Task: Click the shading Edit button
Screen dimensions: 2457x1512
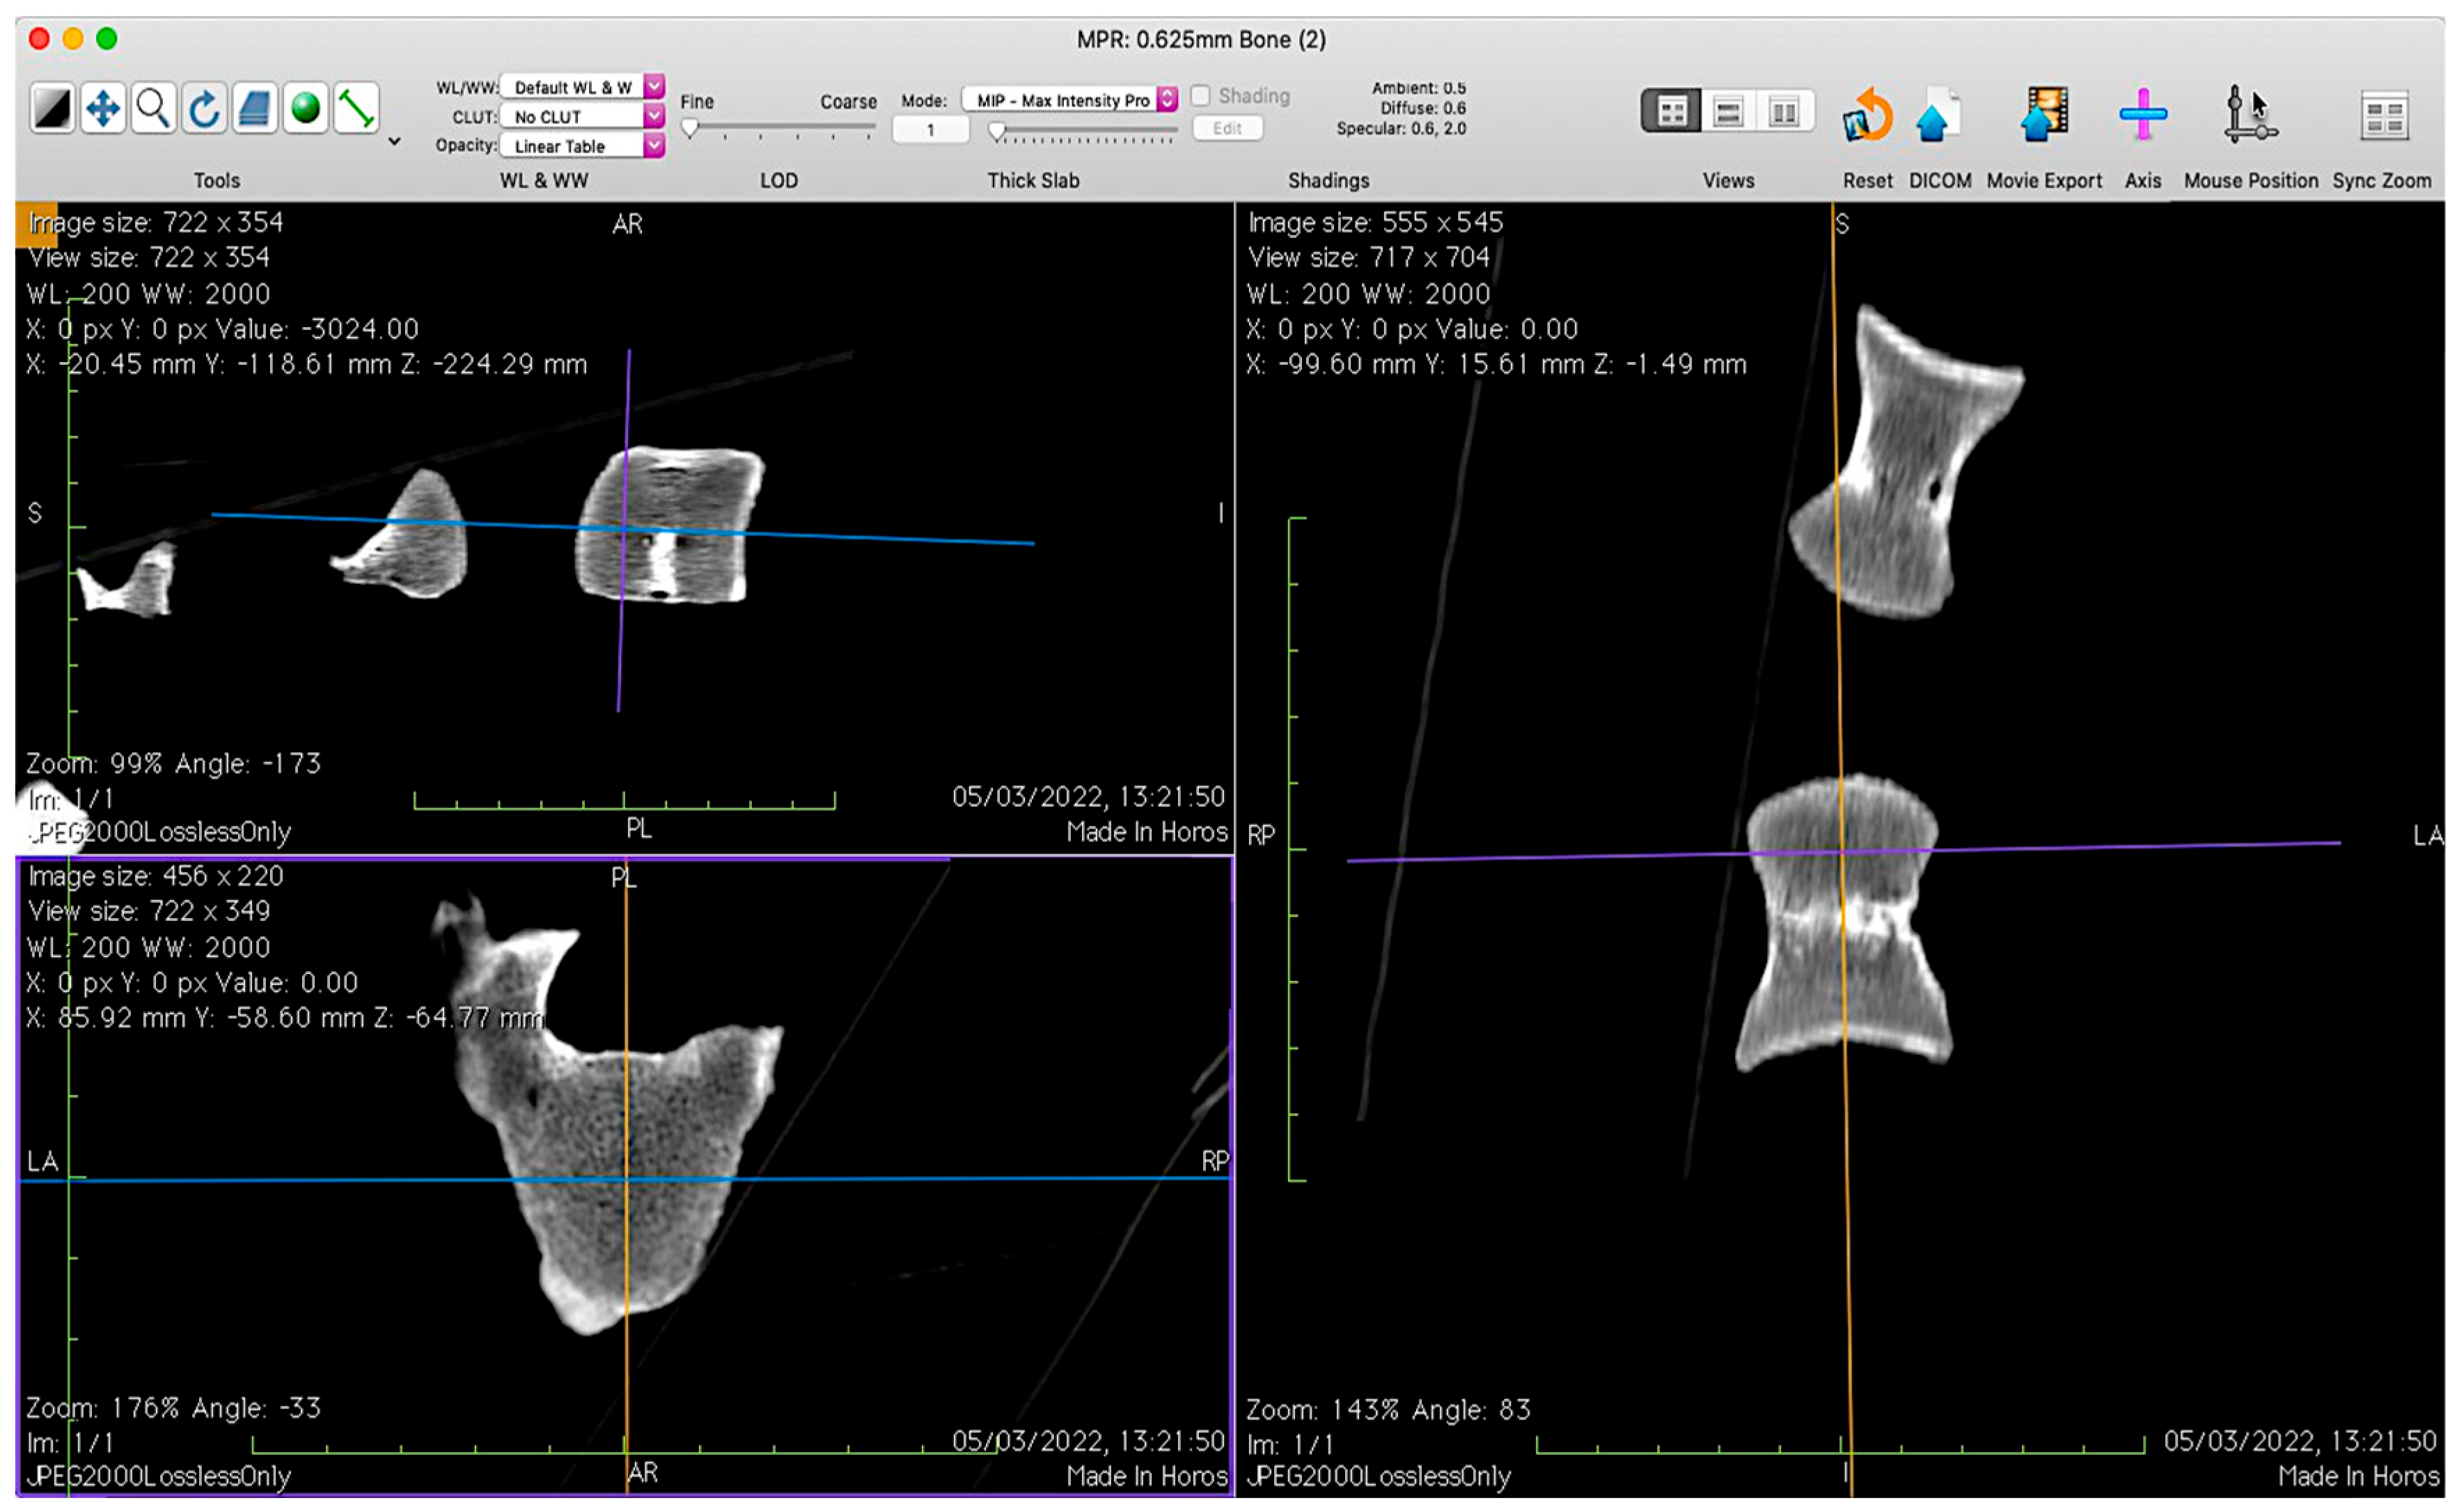Action: click(1227, 128)
